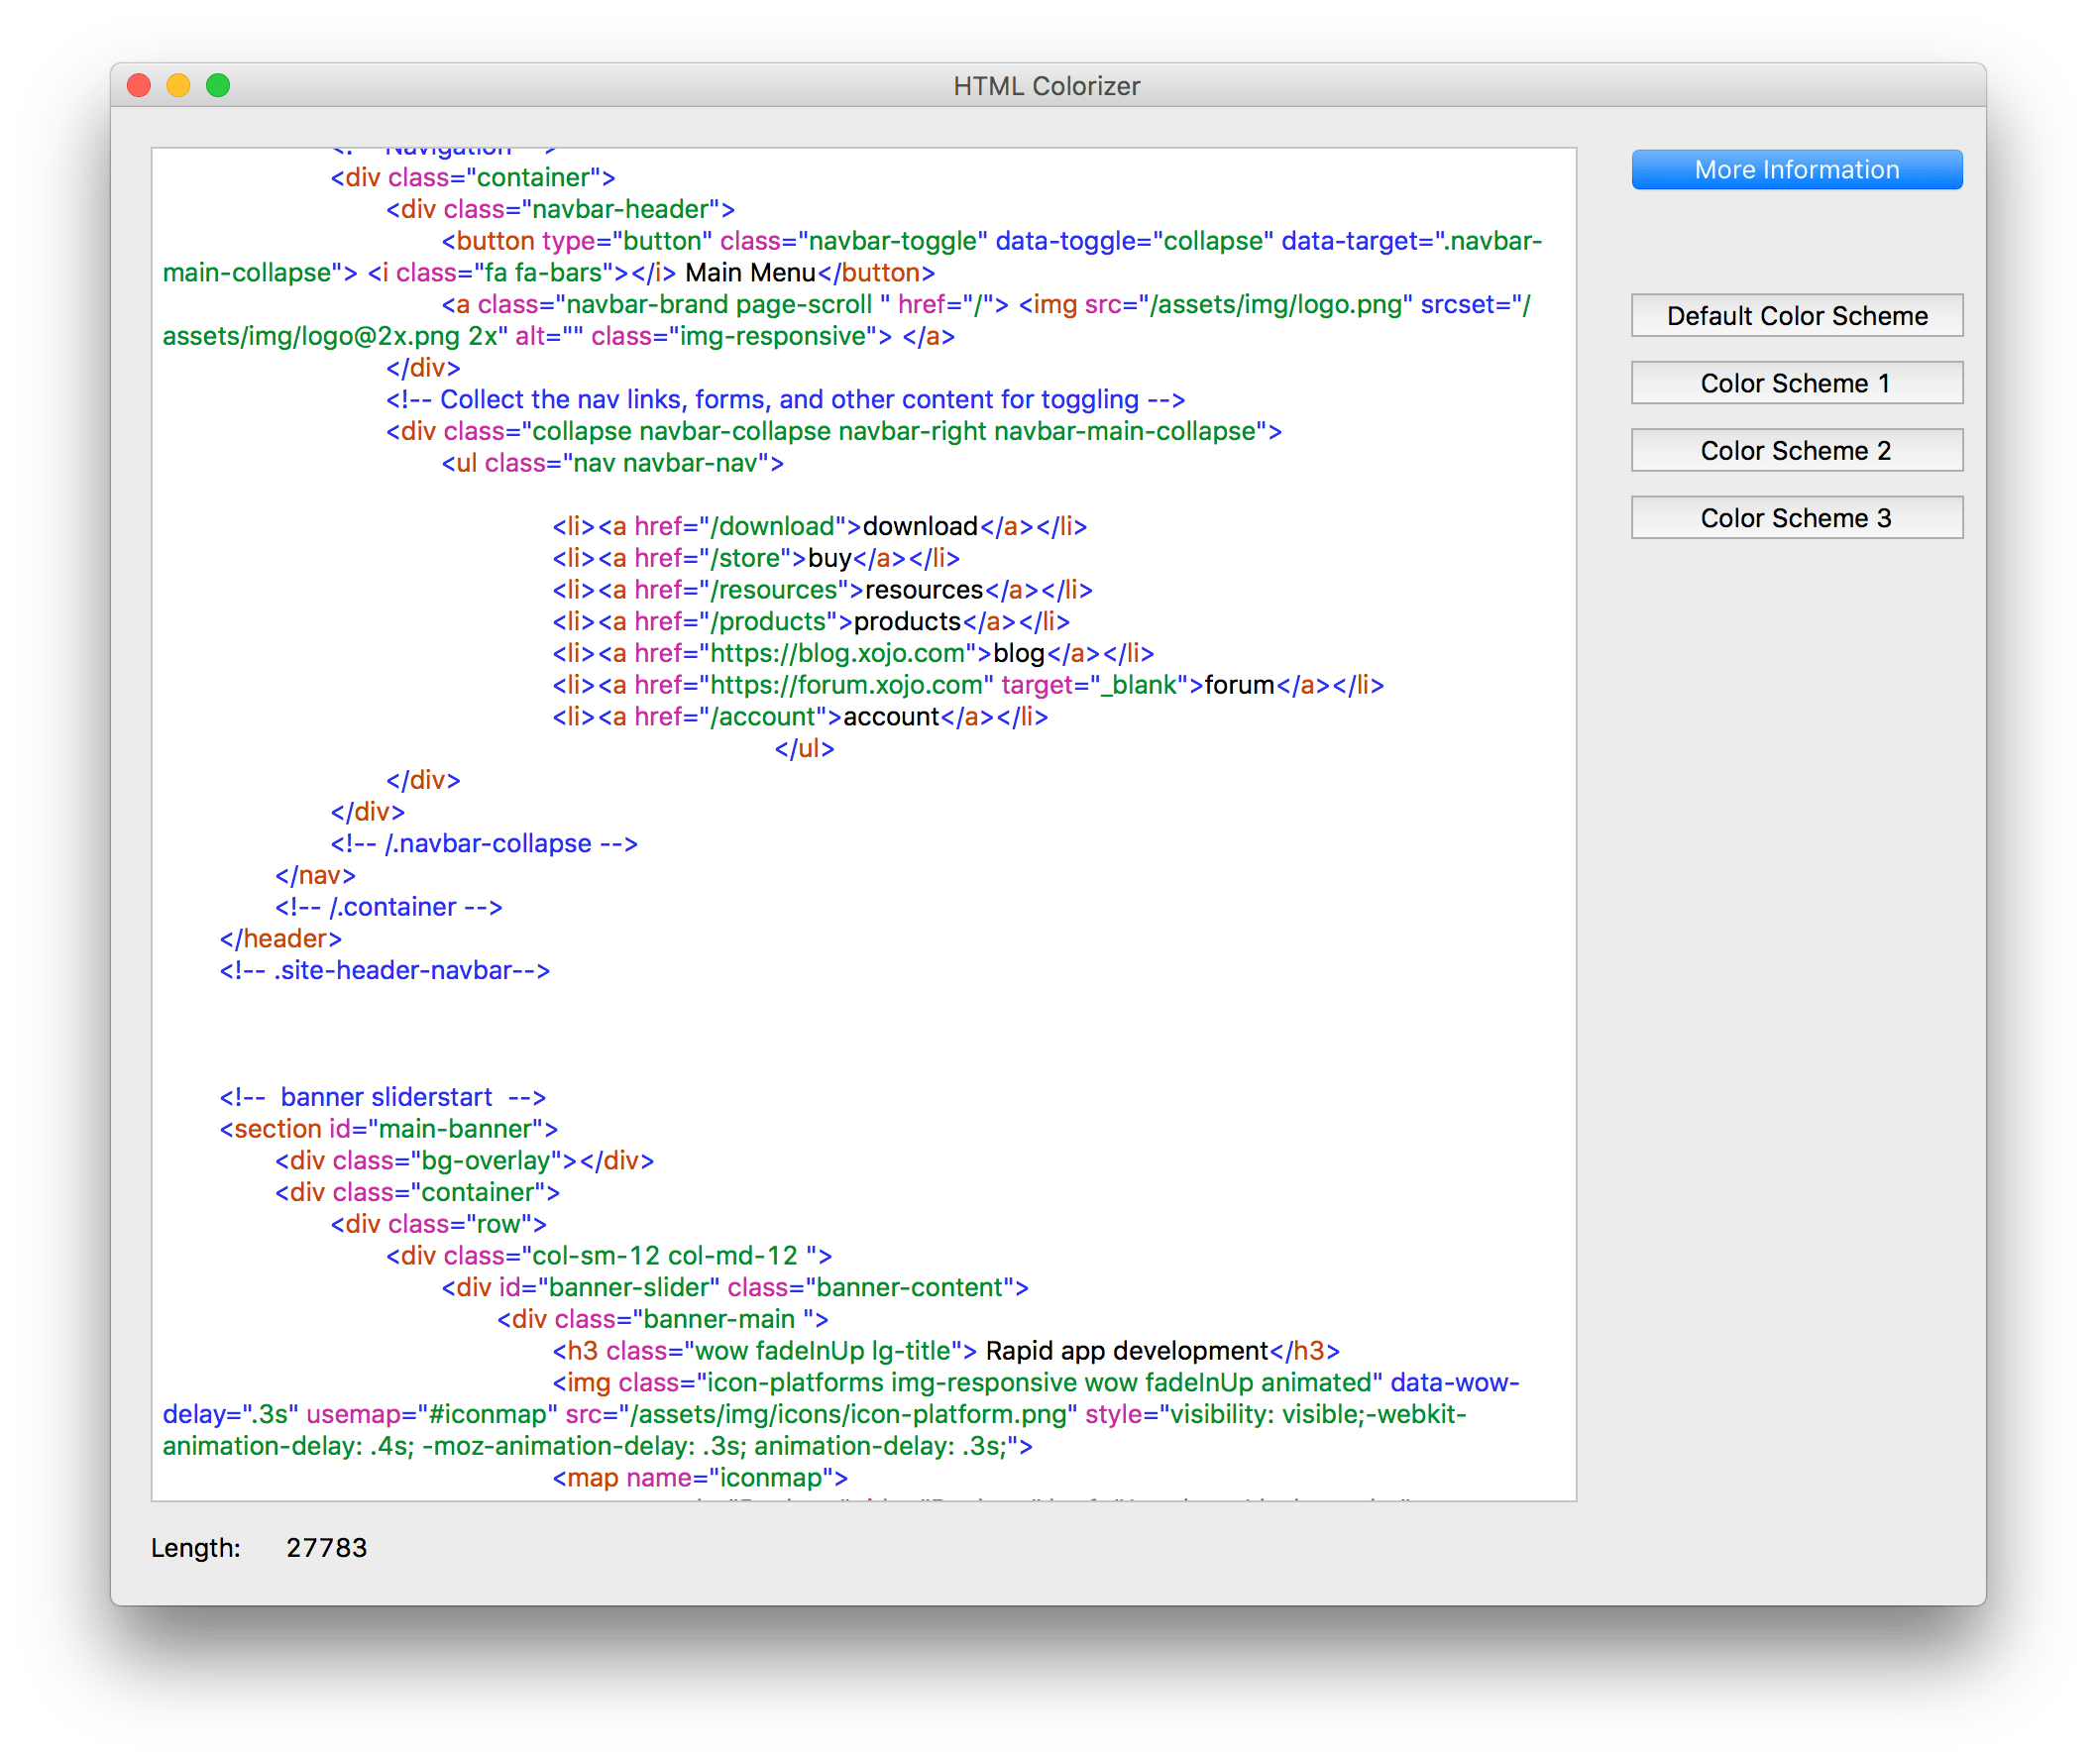Click the closing header tag
The image size is (2097, 1764).
[281, 939]
